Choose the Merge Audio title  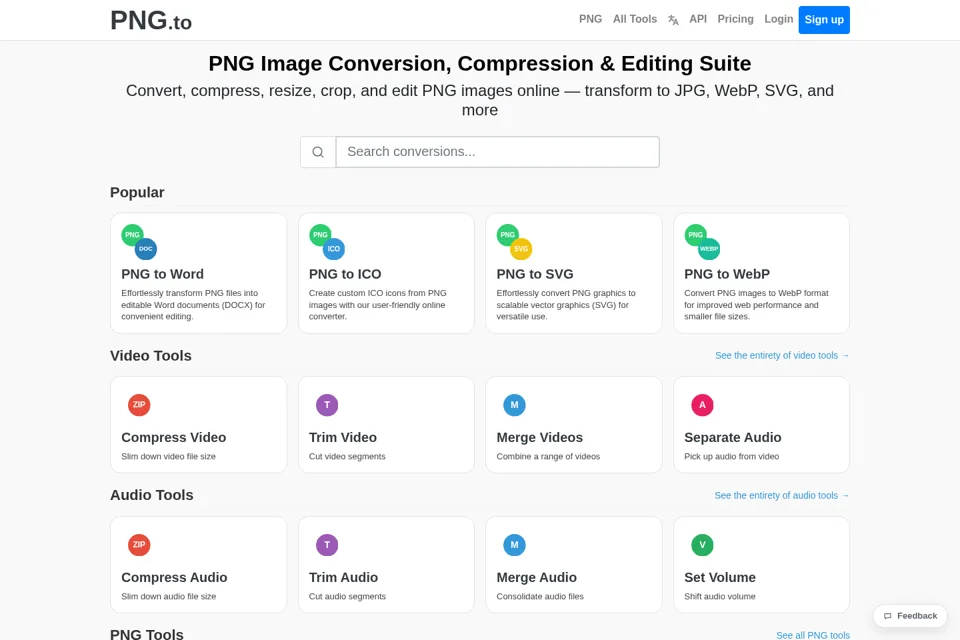536,578
